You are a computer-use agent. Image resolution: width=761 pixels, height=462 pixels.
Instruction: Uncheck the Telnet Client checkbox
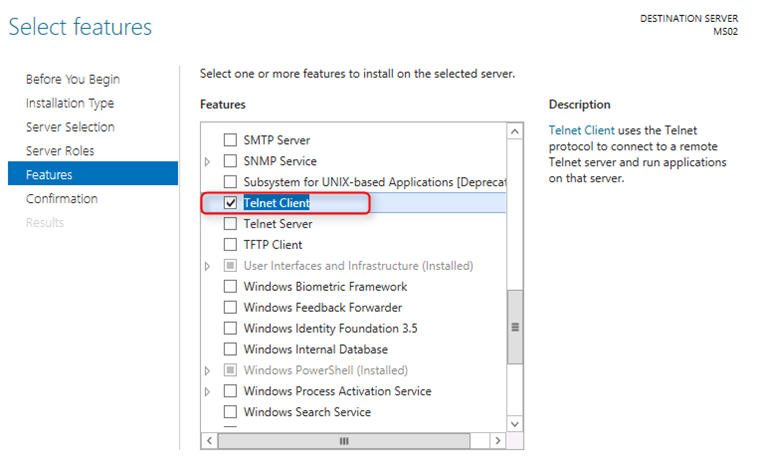point(230,203)
